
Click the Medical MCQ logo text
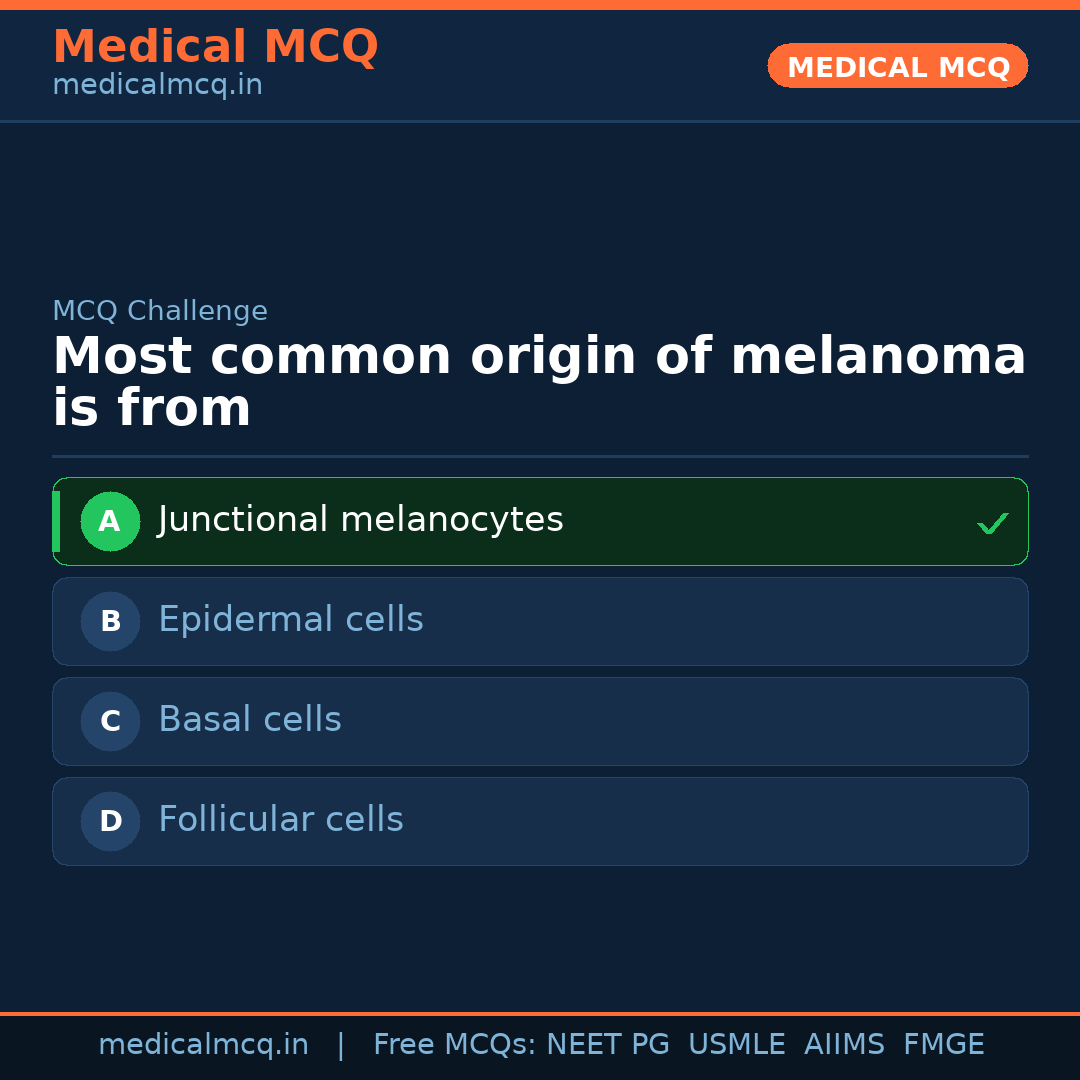[215, 47]
